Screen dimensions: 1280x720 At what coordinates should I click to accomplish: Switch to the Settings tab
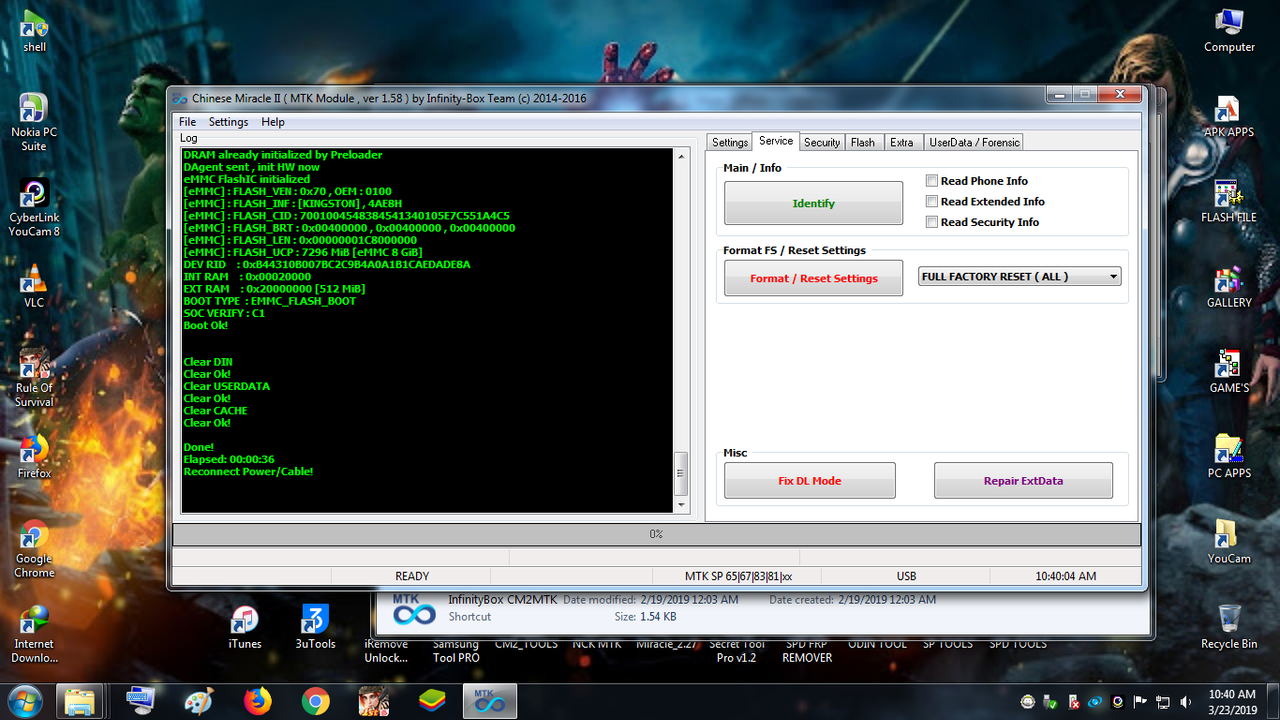(730, 142)
